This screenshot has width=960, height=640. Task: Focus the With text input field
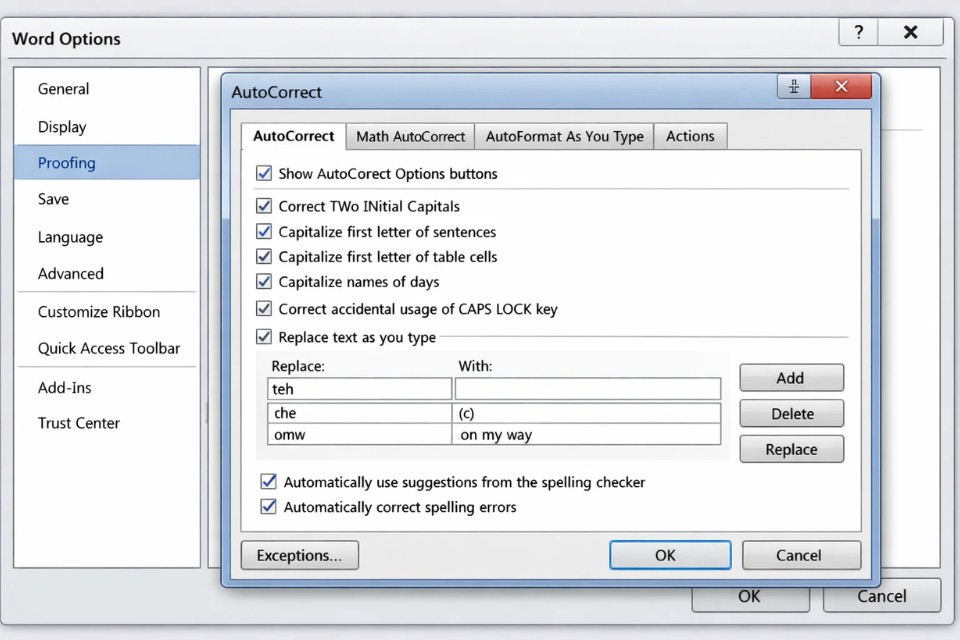(587, 389)
